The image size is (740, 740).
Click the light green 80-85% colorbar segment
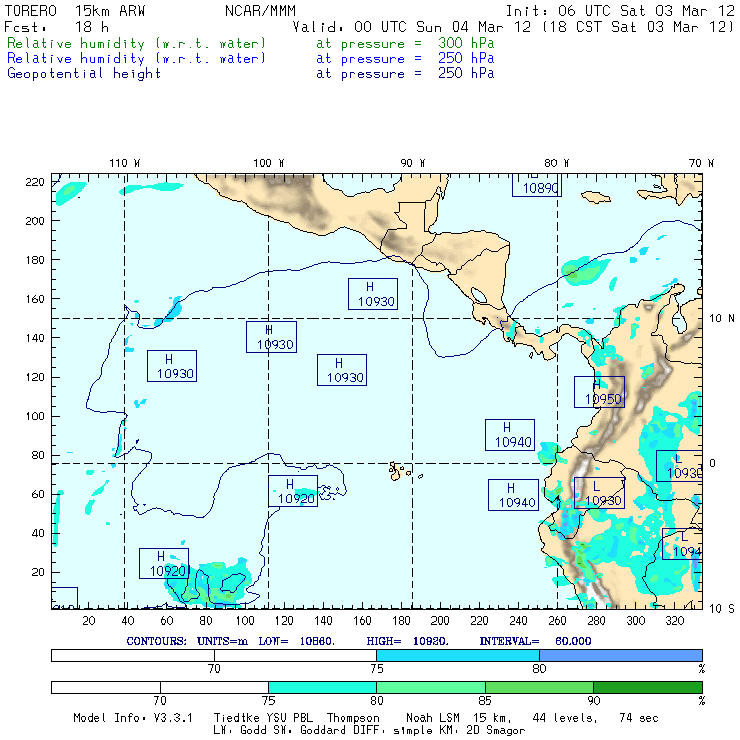(431, 687)
